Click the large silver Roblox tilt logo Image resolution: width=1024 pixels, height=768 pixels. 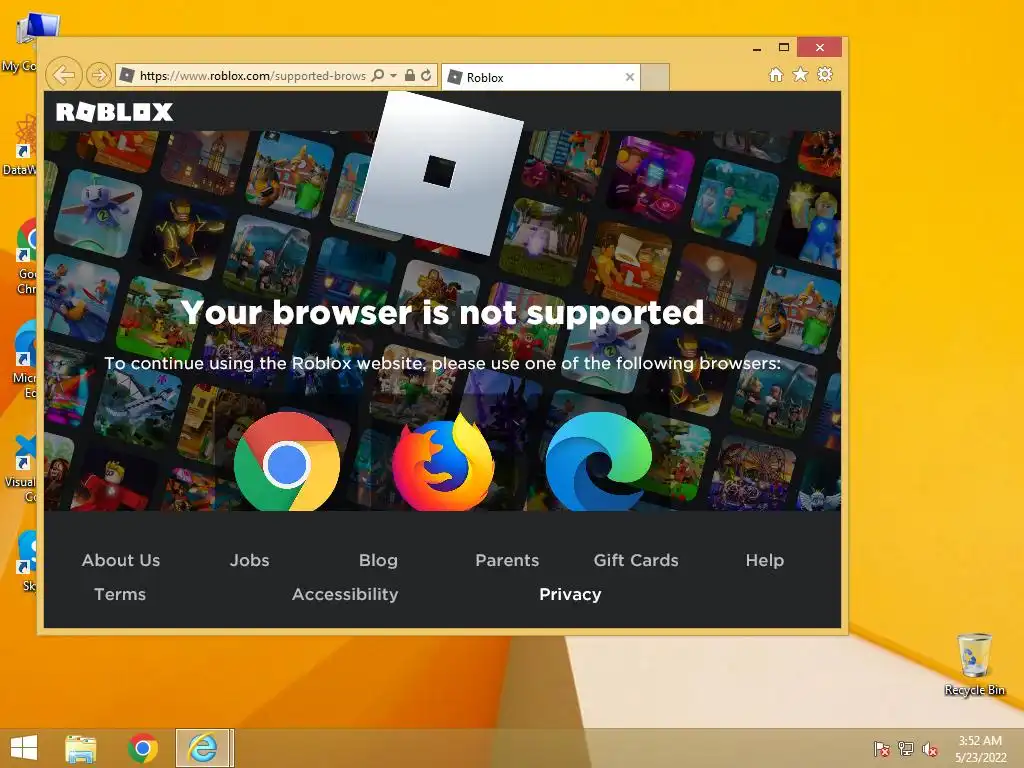click(440, 172)
